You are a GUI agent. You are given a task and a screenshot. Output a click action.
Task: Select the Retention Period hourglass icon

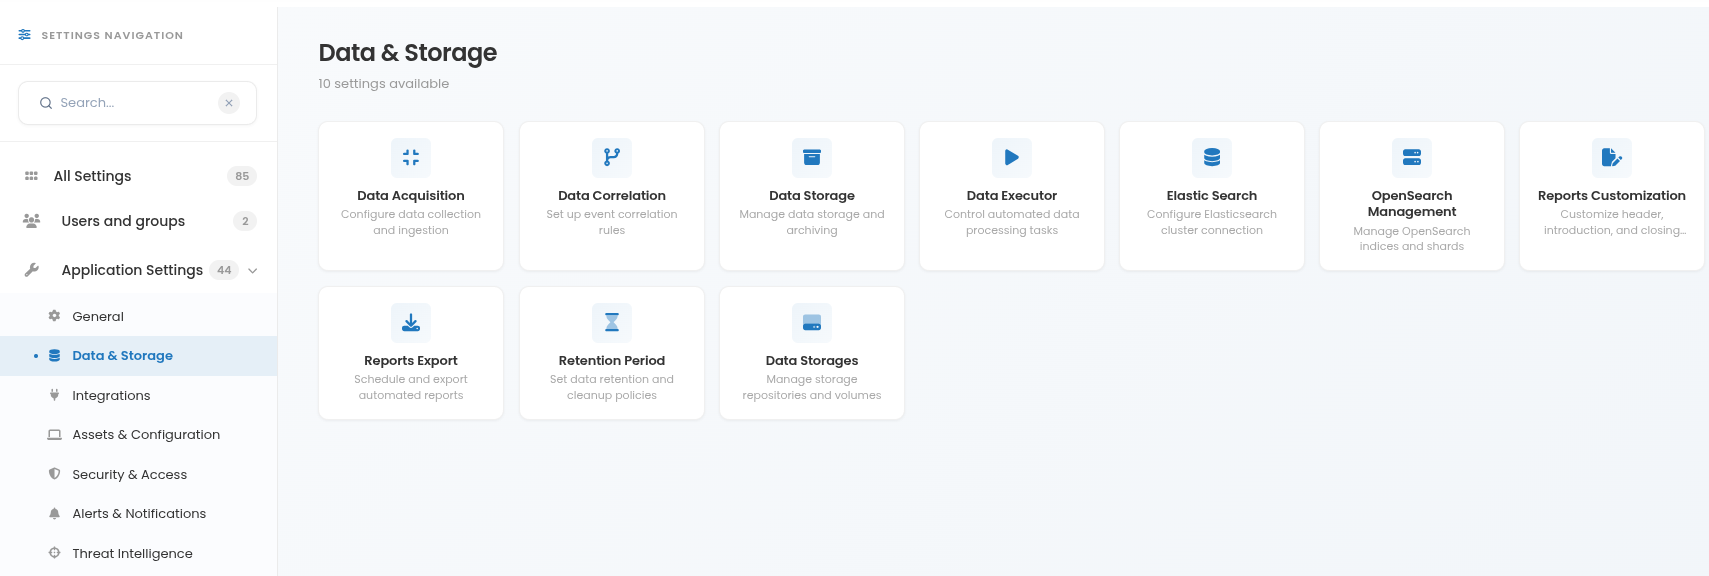(612, 322)
